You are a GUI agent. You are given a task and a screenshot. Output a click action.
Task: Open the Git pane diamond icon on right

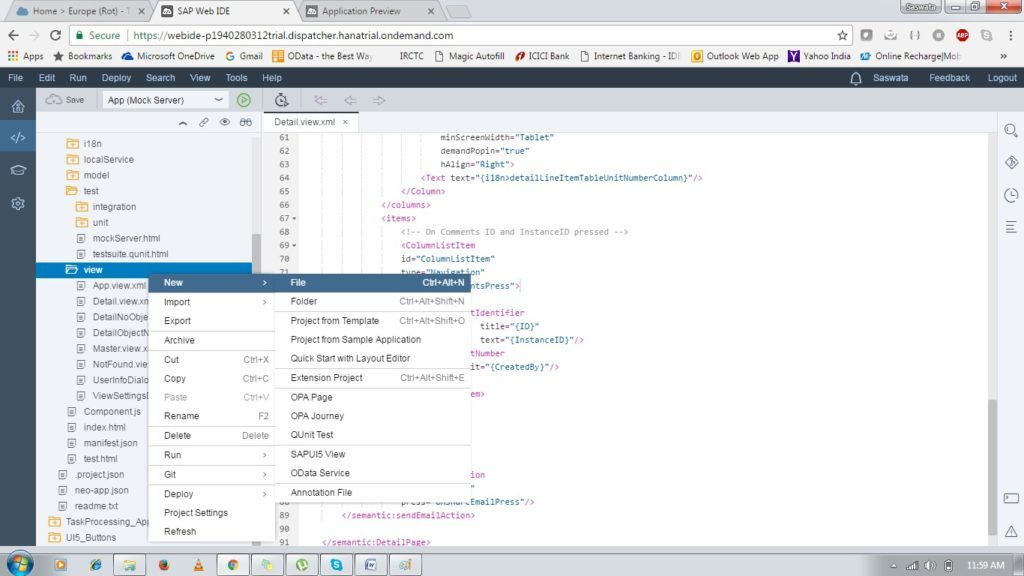pos(1011,162)
